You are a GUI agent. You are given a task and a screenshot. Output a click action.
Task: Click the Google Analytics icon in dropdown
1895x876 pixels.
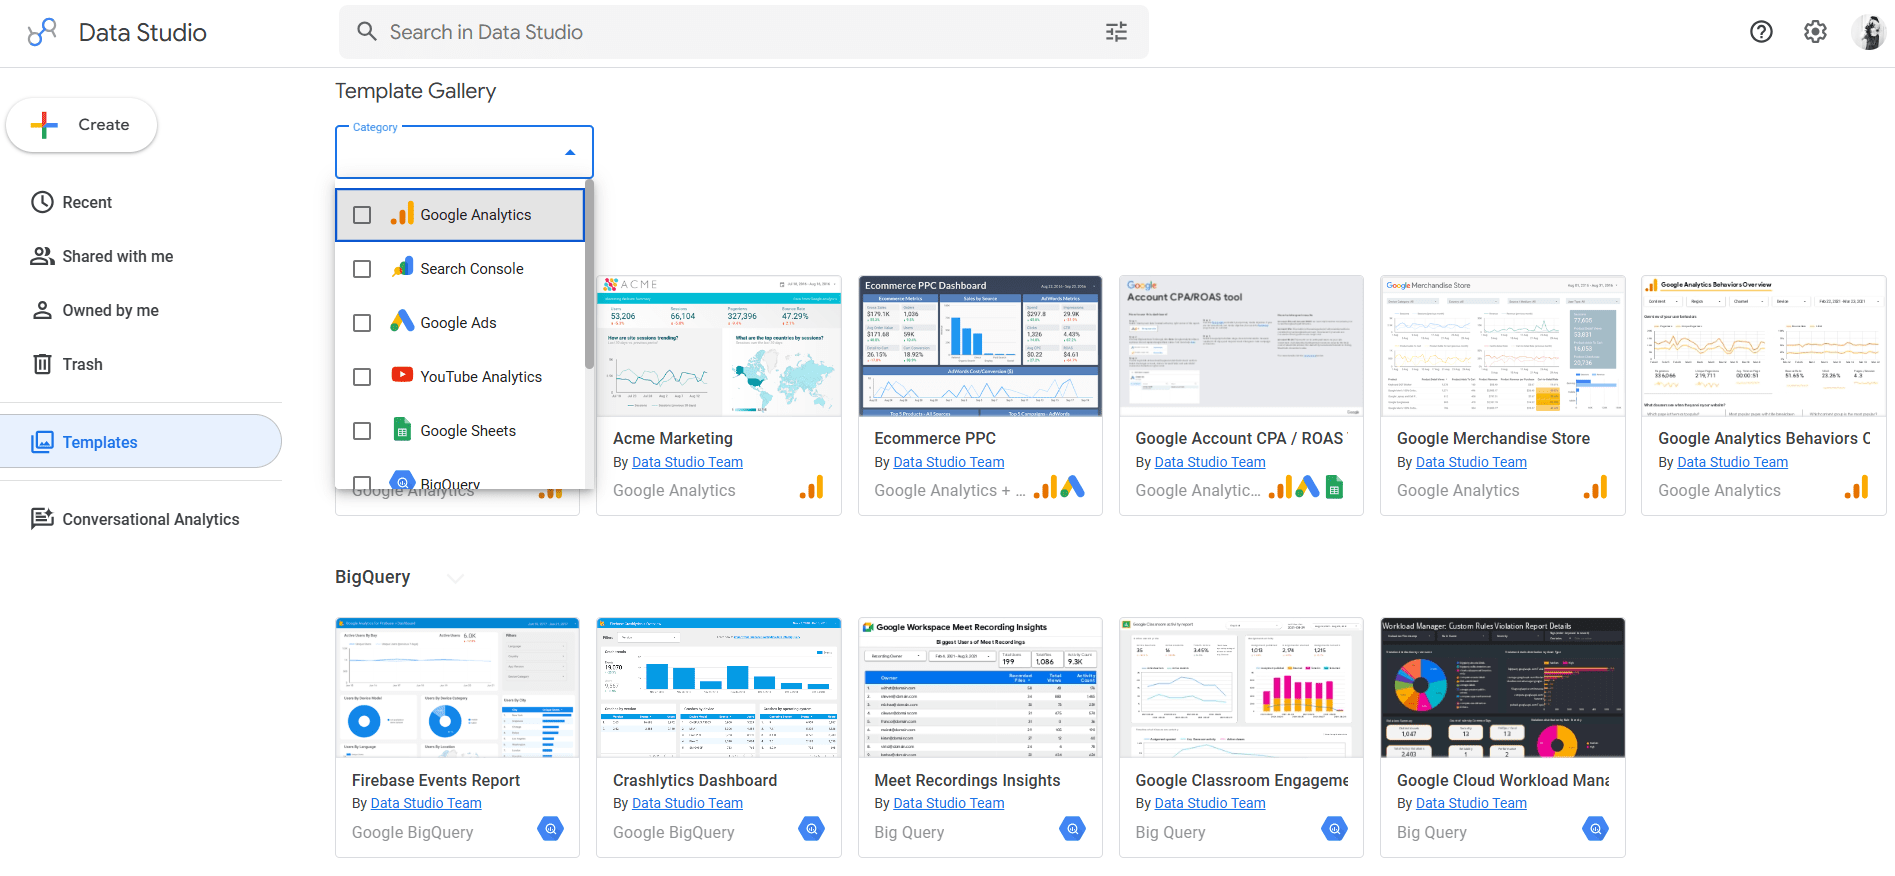[402, 214]
